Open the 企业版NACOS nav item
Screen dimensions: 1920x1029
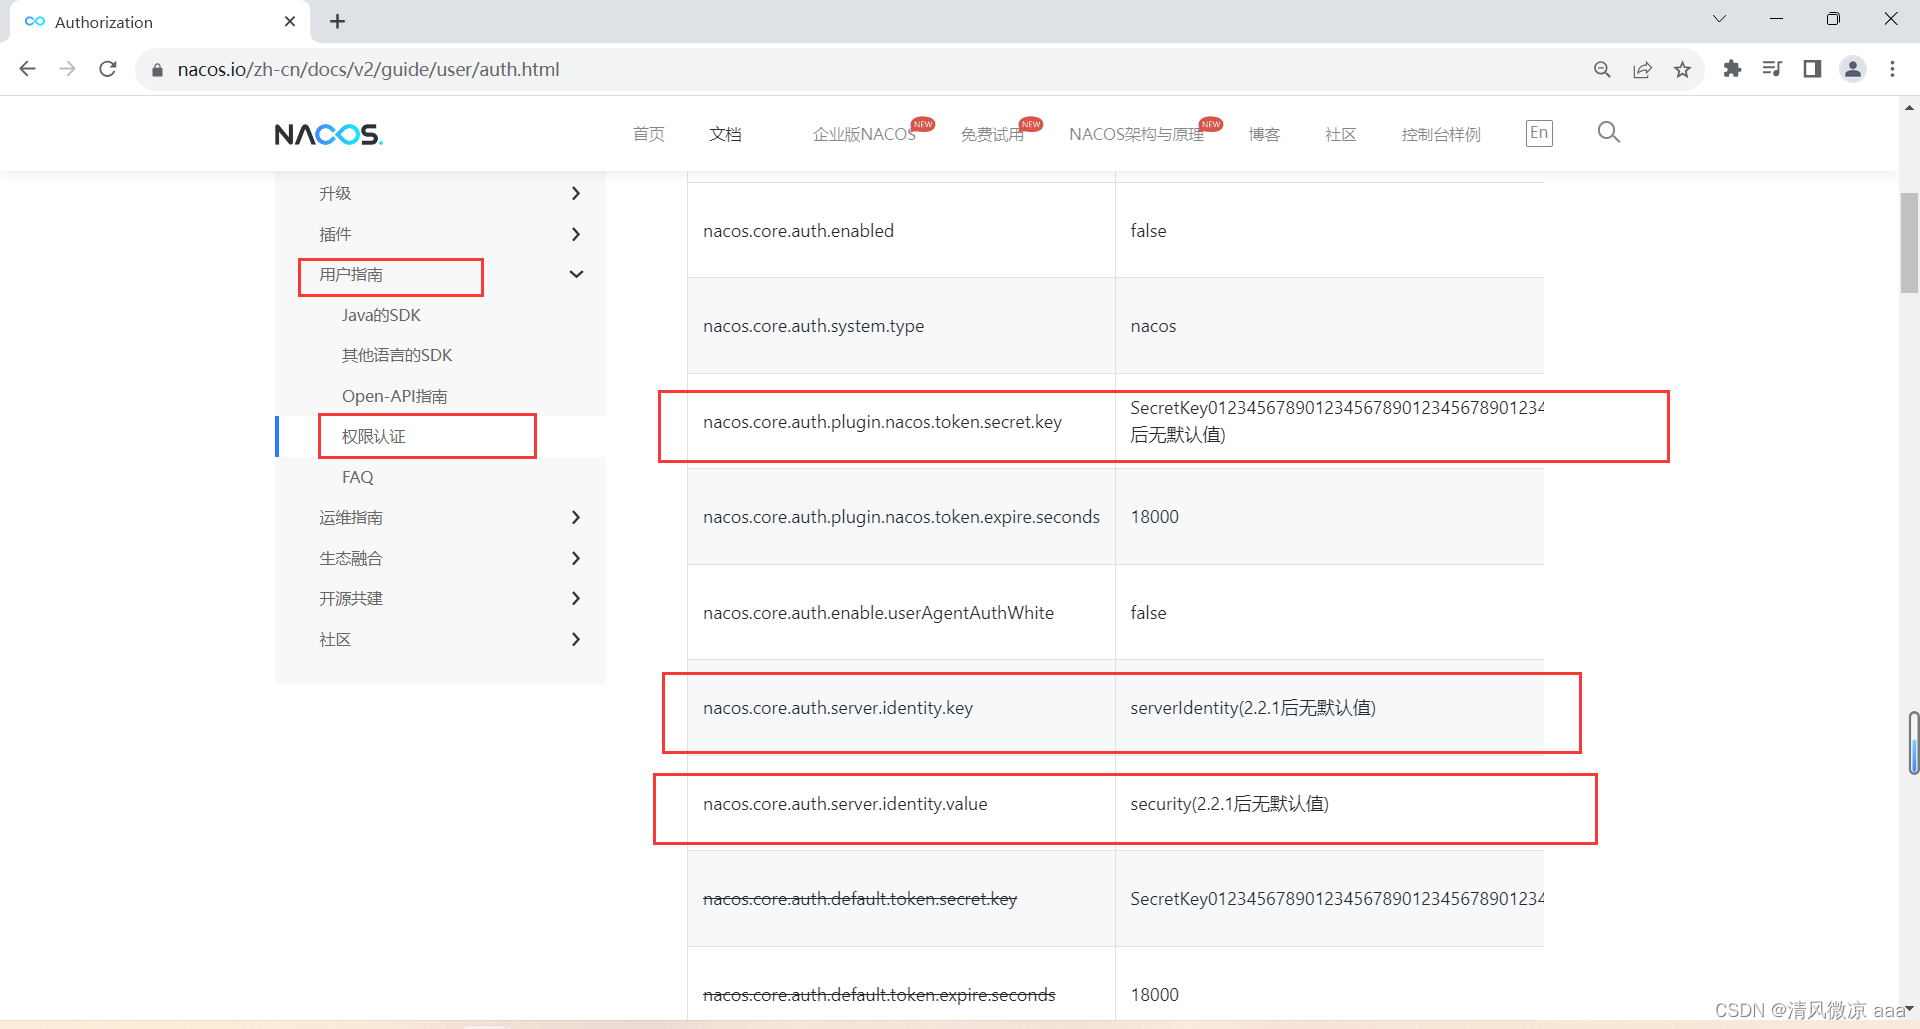pos(864,134)
